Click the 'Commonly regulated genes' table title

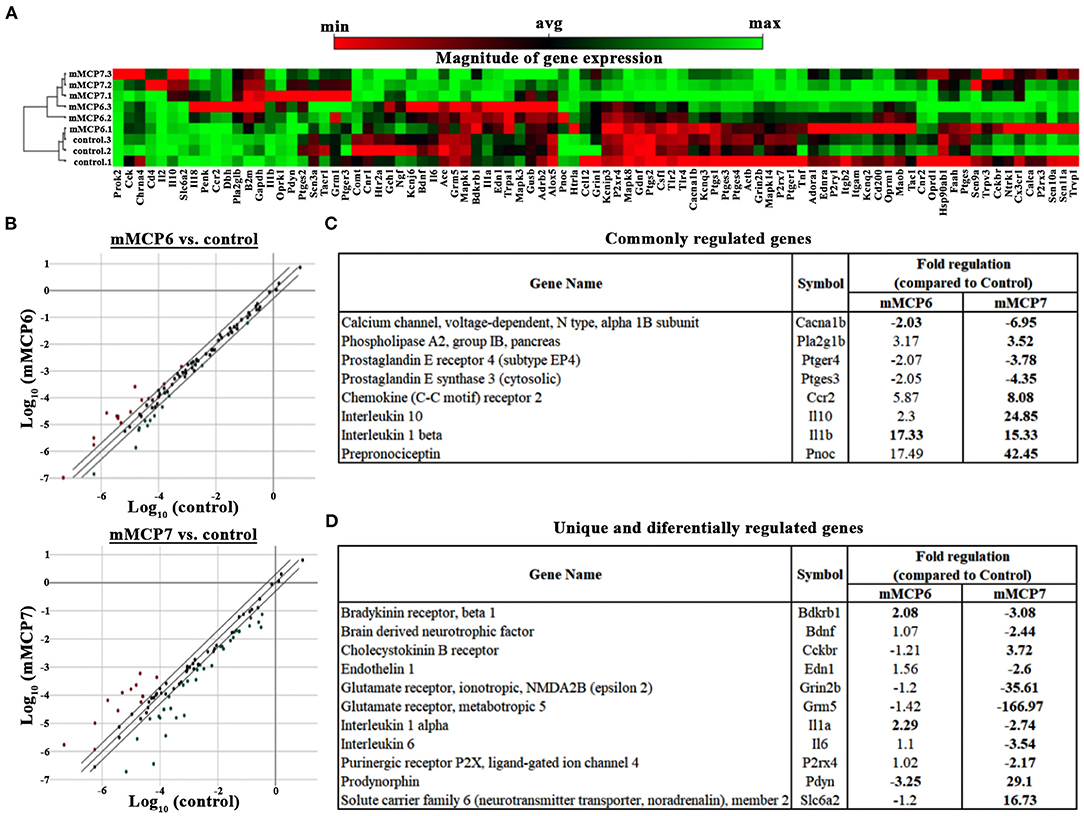tap(708, 239)
